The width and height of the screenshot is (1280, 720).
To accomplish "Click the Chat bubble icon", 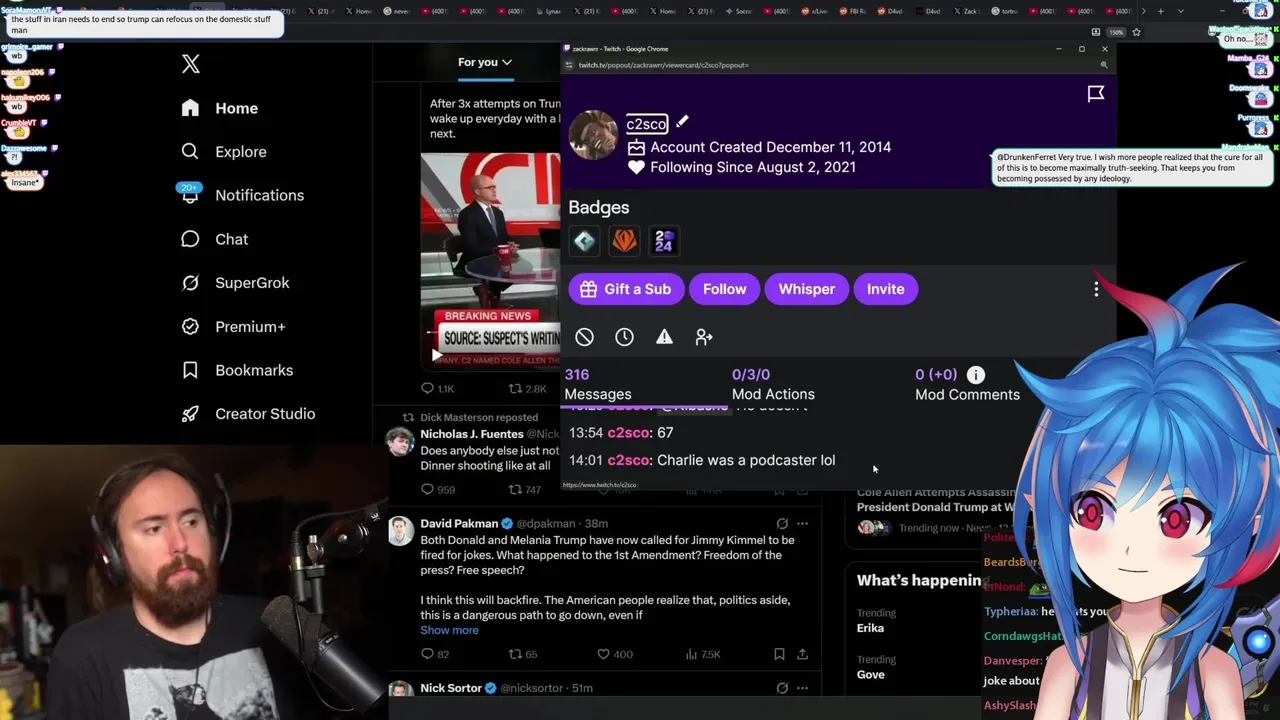I will (190, 239).
